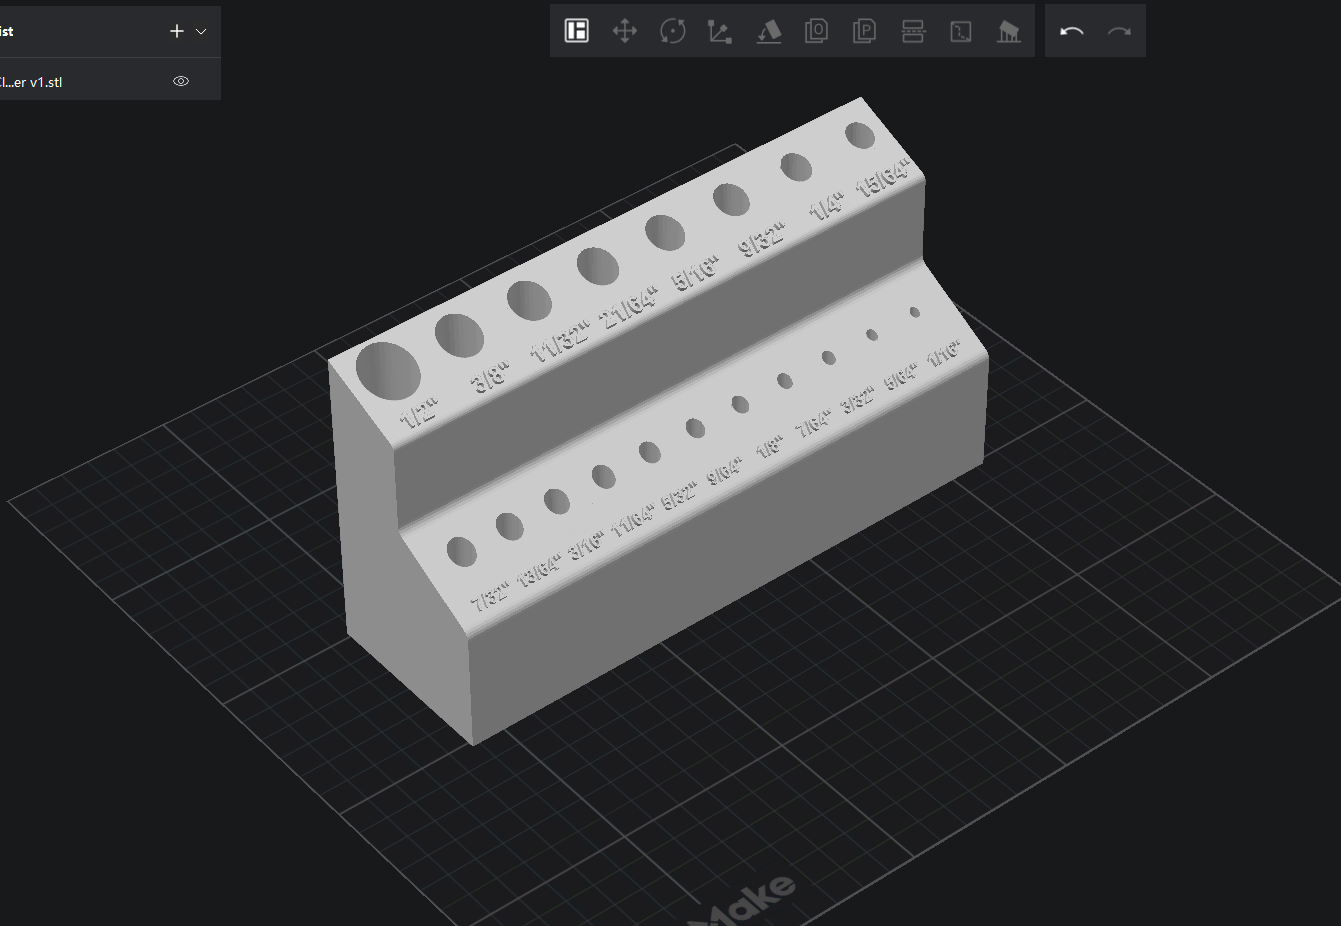Screen dimensions: 1341x926
Task: Add a model with the plus button
Action: click(x=177, y=31)
